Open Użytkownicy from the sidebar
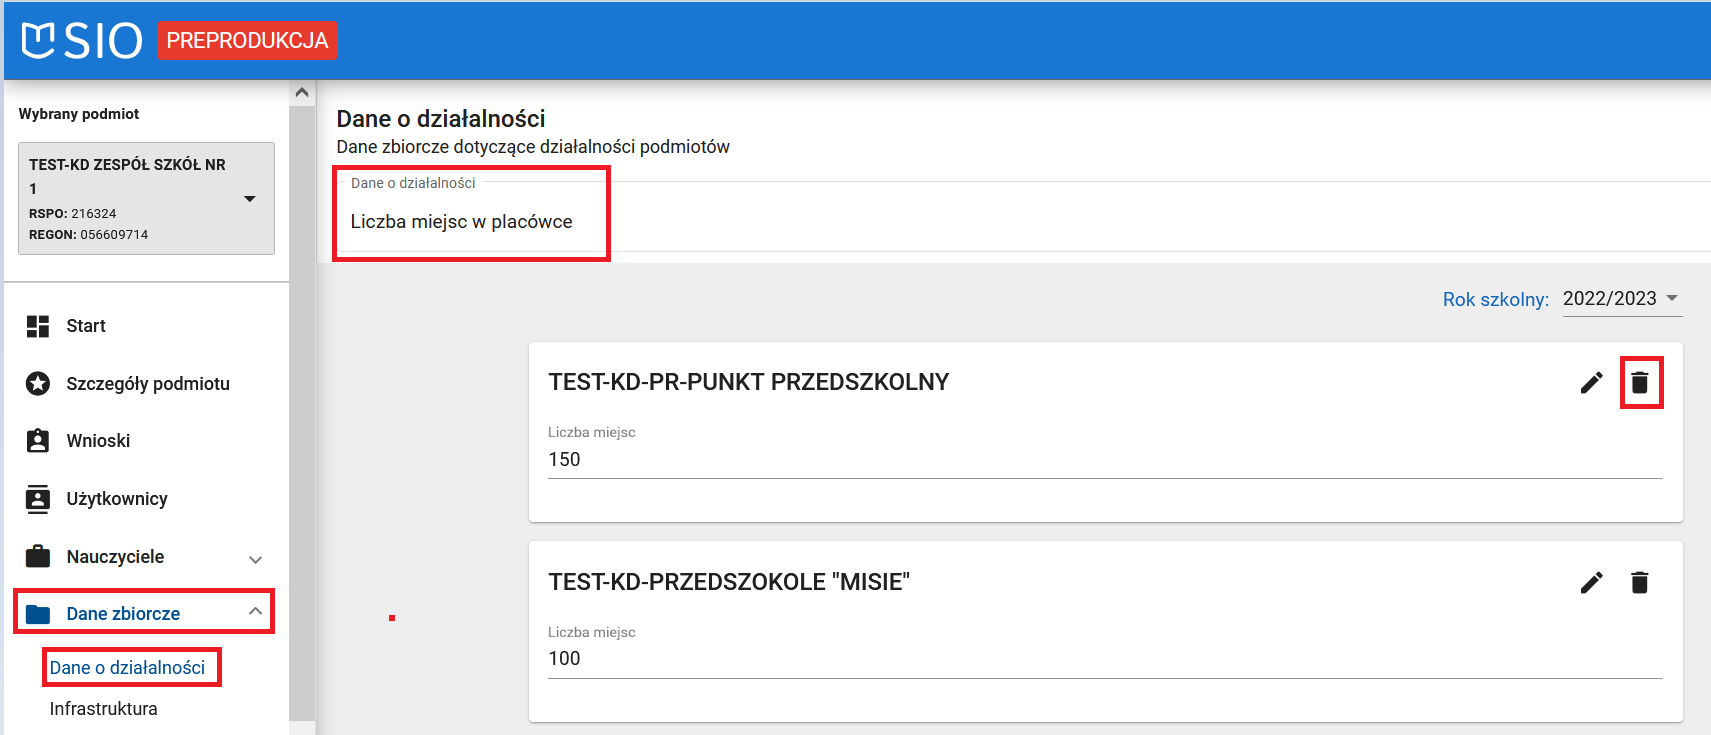Screen dimensions: 1711x735 117,499
